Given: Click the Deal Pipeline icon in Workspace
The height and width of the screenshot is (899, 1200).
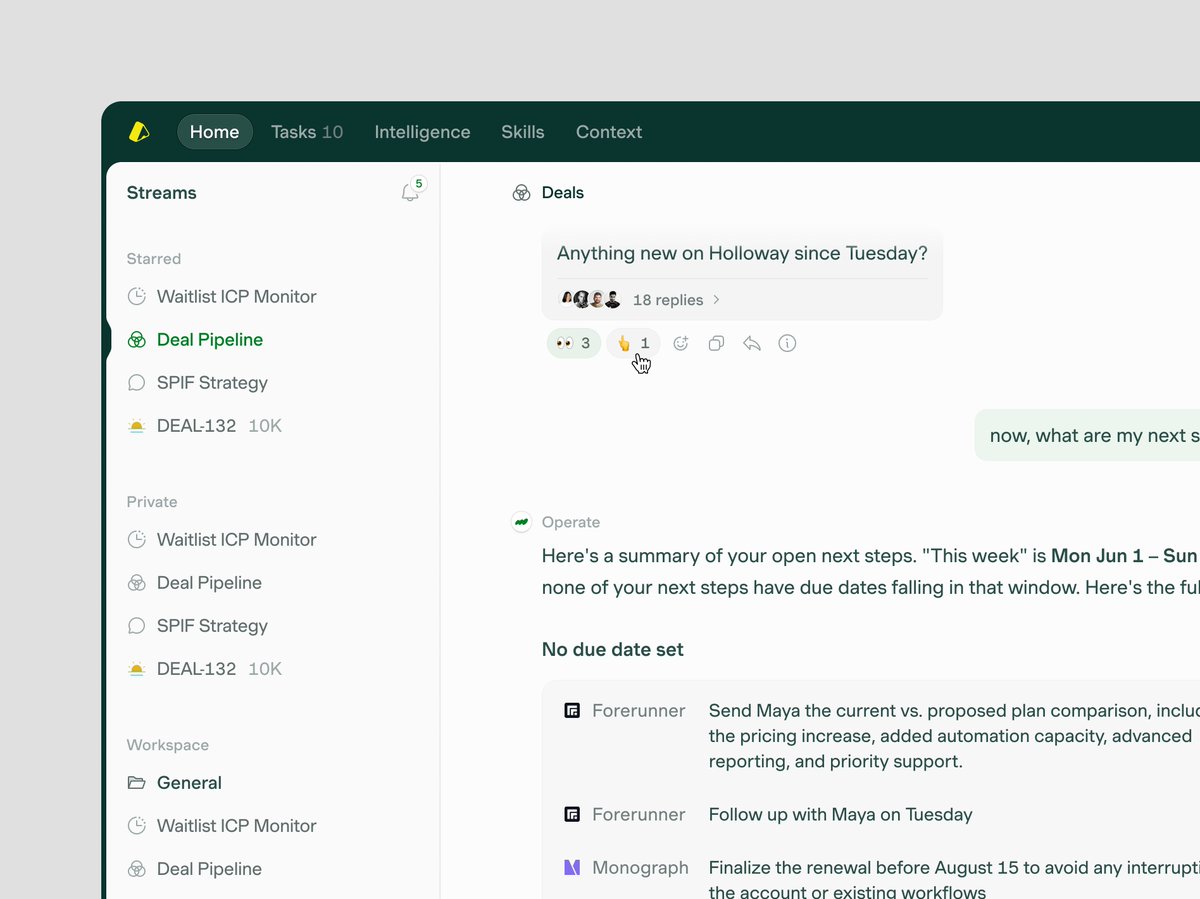Looking at the screenshot, I should click(137, 869).
